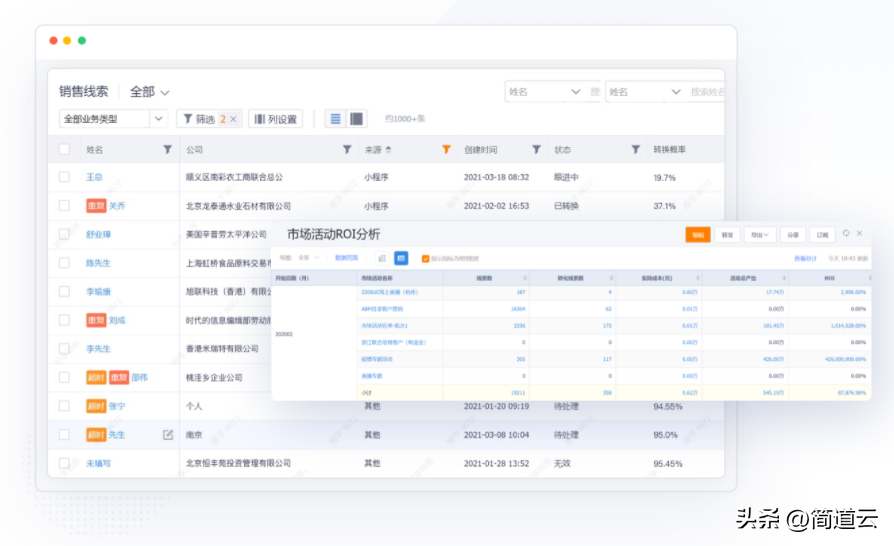
Task: Click the 订阅 button in ROI panel
Action: (822, 234)
